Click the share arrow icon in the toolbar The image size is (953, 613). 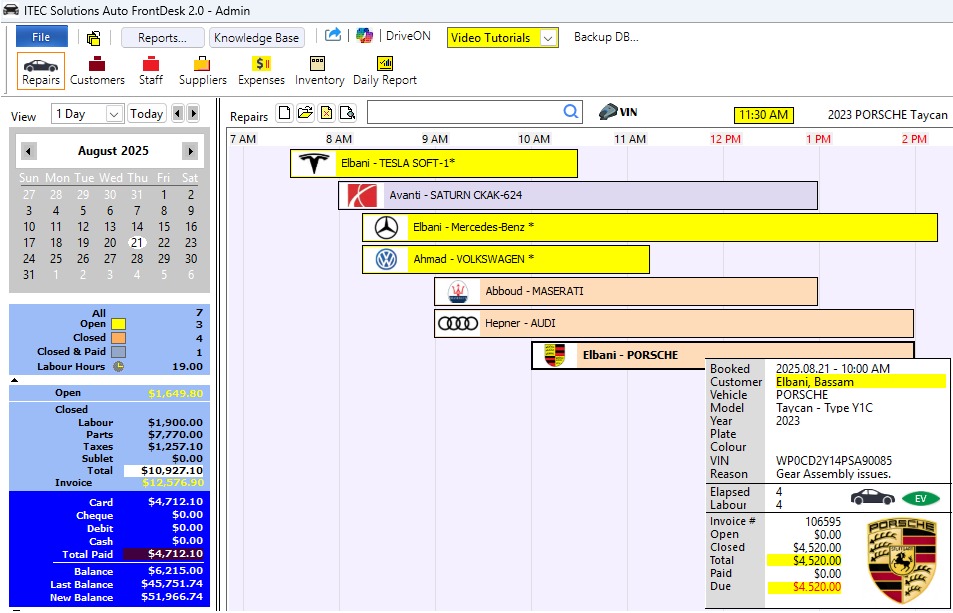pos(333,35)
